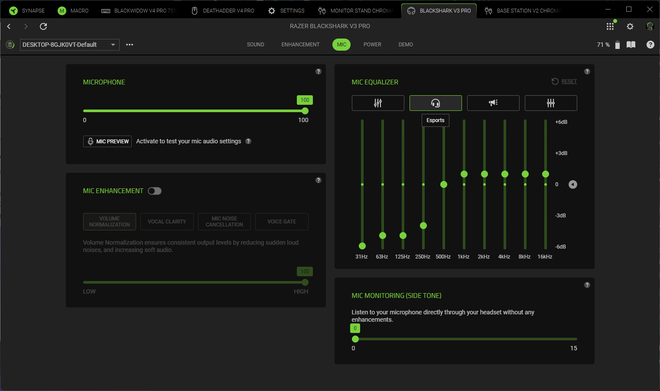The height and width of the screenshot is (391, 660).
Task: Open the user guide book icon
Action: click(631, 45)
